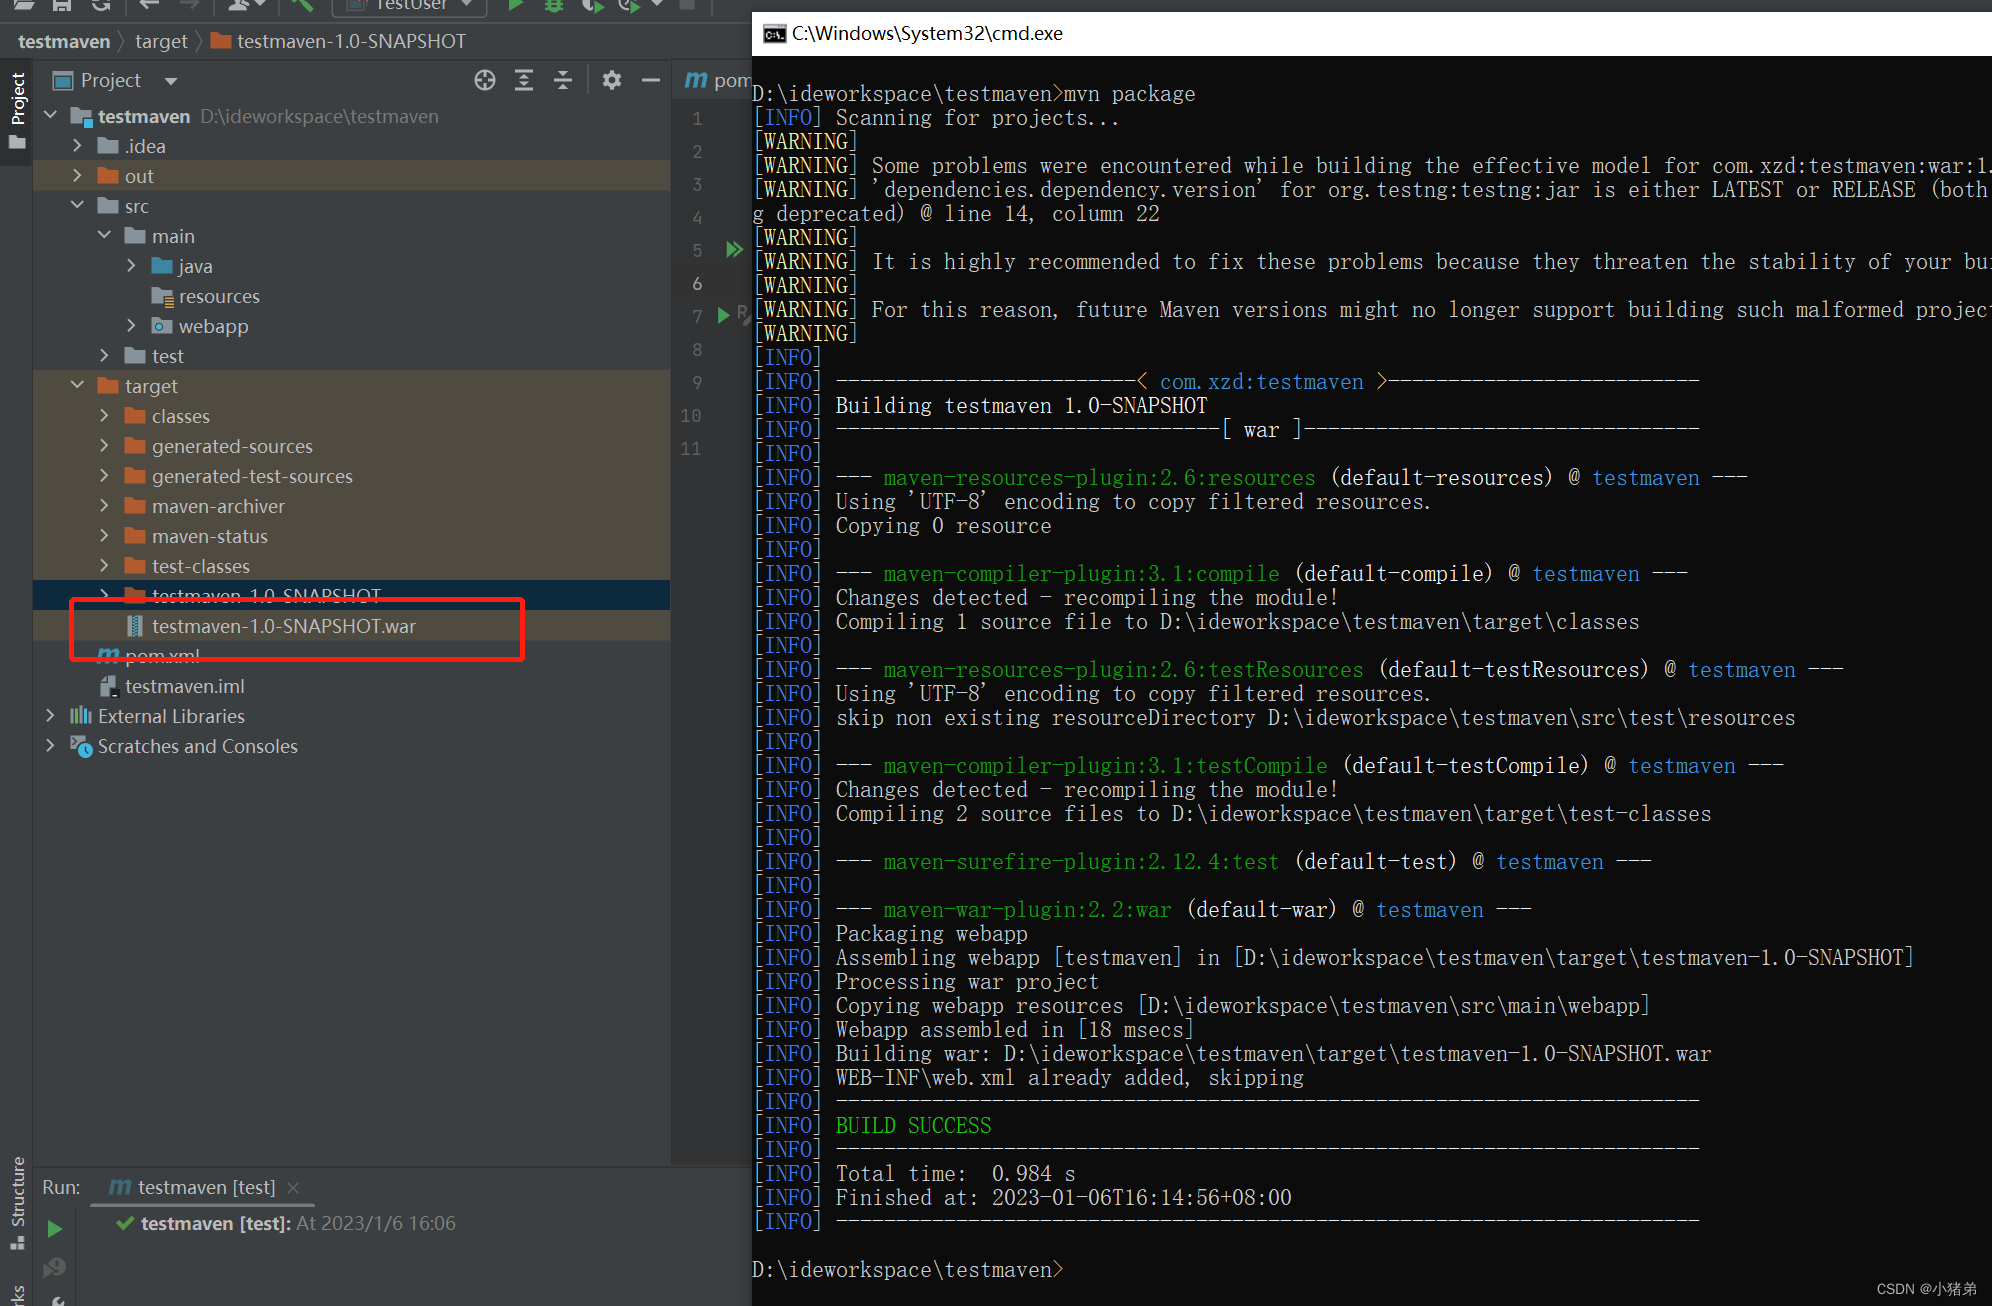Open the Project view dropdown
Viewport: 1992px width, 1306px height.
pos(171,81)
